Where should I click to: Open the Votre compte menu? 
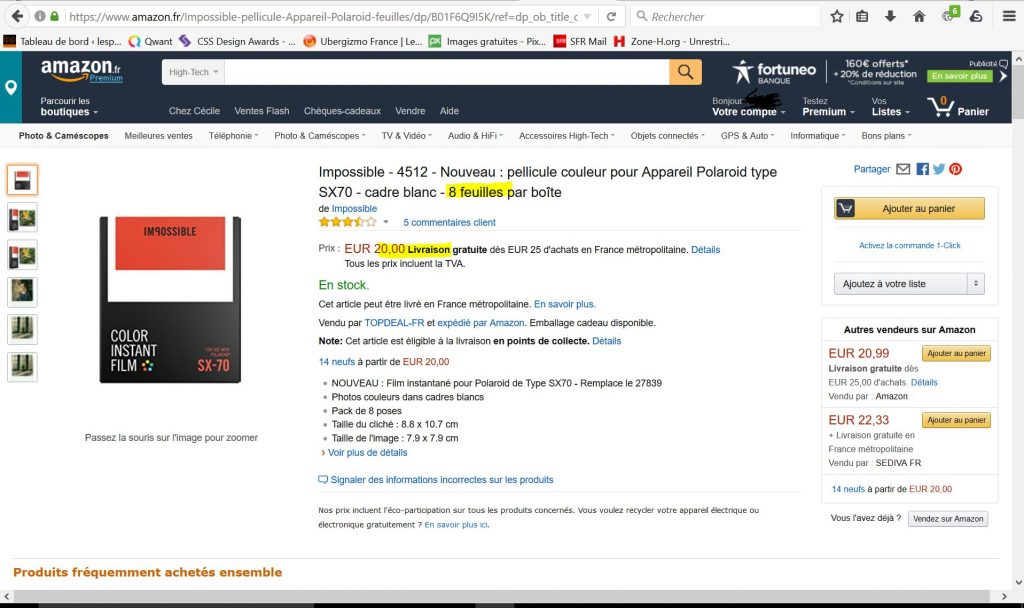(748, 106)
